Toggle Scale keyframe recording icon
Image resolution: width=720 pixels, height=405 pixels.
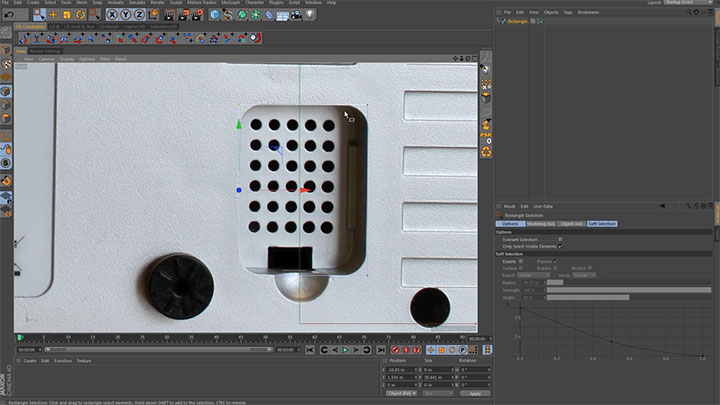click(x=441, y=350)
